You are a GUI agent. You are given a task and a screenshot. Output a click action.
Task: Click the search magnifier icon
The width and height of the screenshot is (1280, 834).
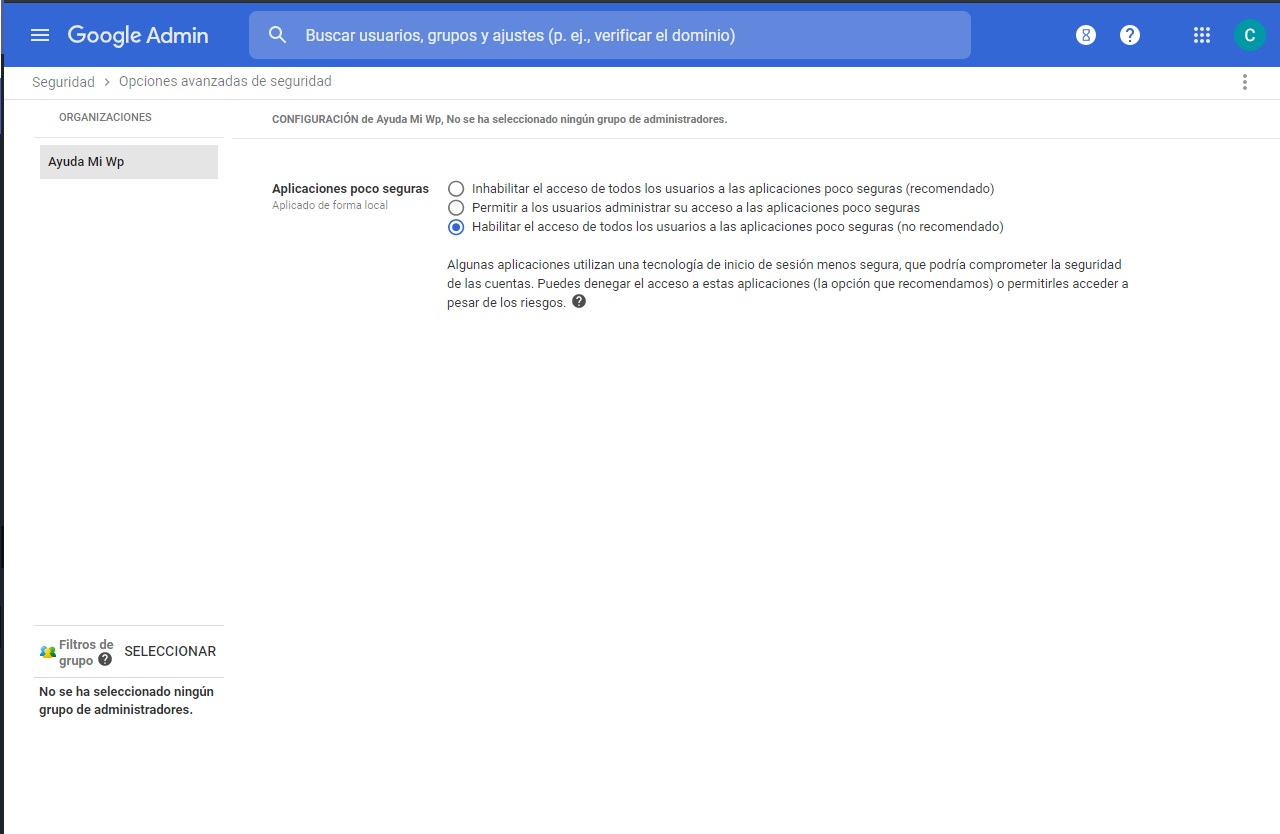point(277,35)
